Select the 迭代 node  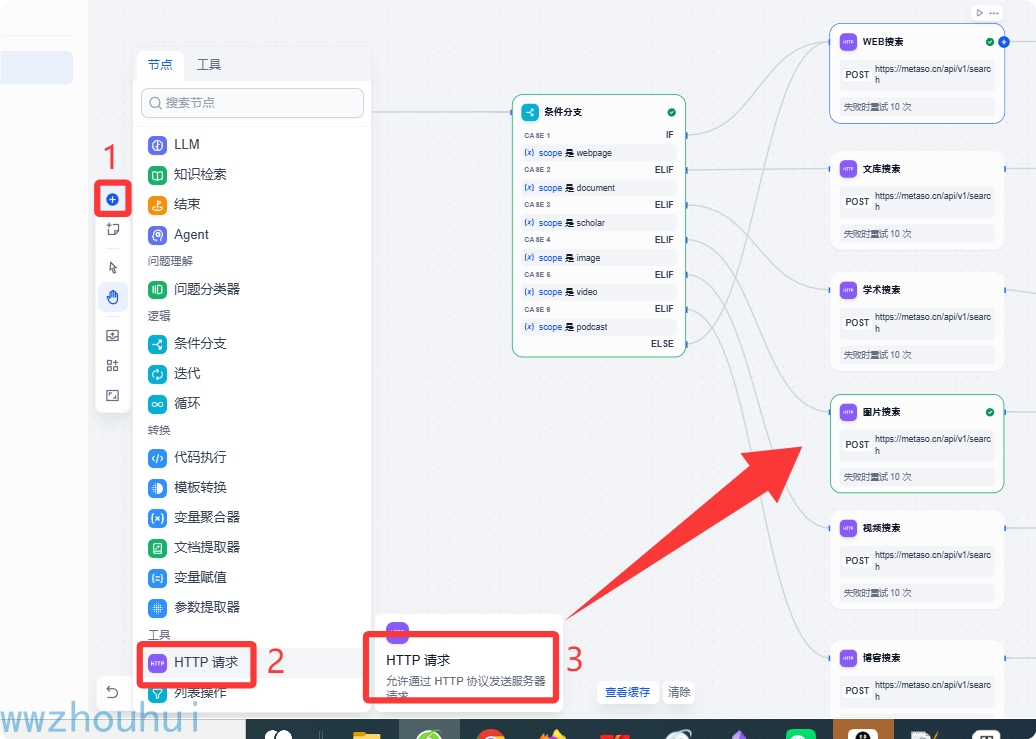pyautogui.click(x=252, y=373)
